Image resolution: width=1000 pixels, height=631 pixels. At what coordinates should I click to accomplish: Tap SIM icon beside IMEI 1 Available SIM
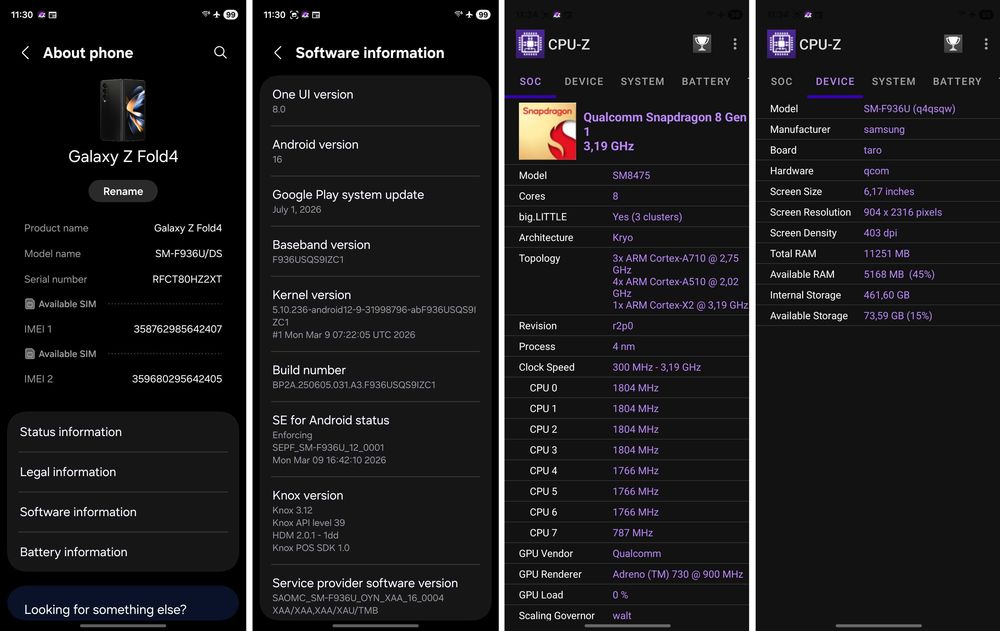pyautogui.click(x=29, y=304)
